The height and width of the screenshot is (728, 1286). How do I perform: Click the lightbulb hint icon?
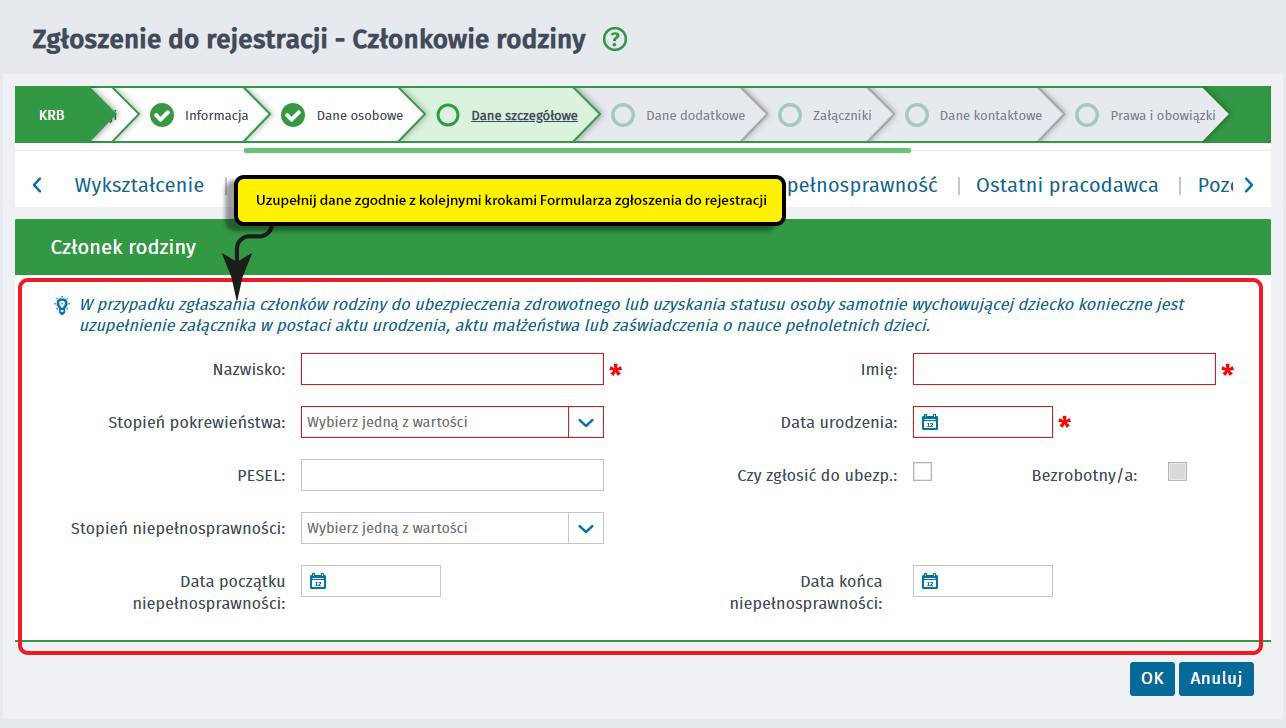click(x=62, y=305)
